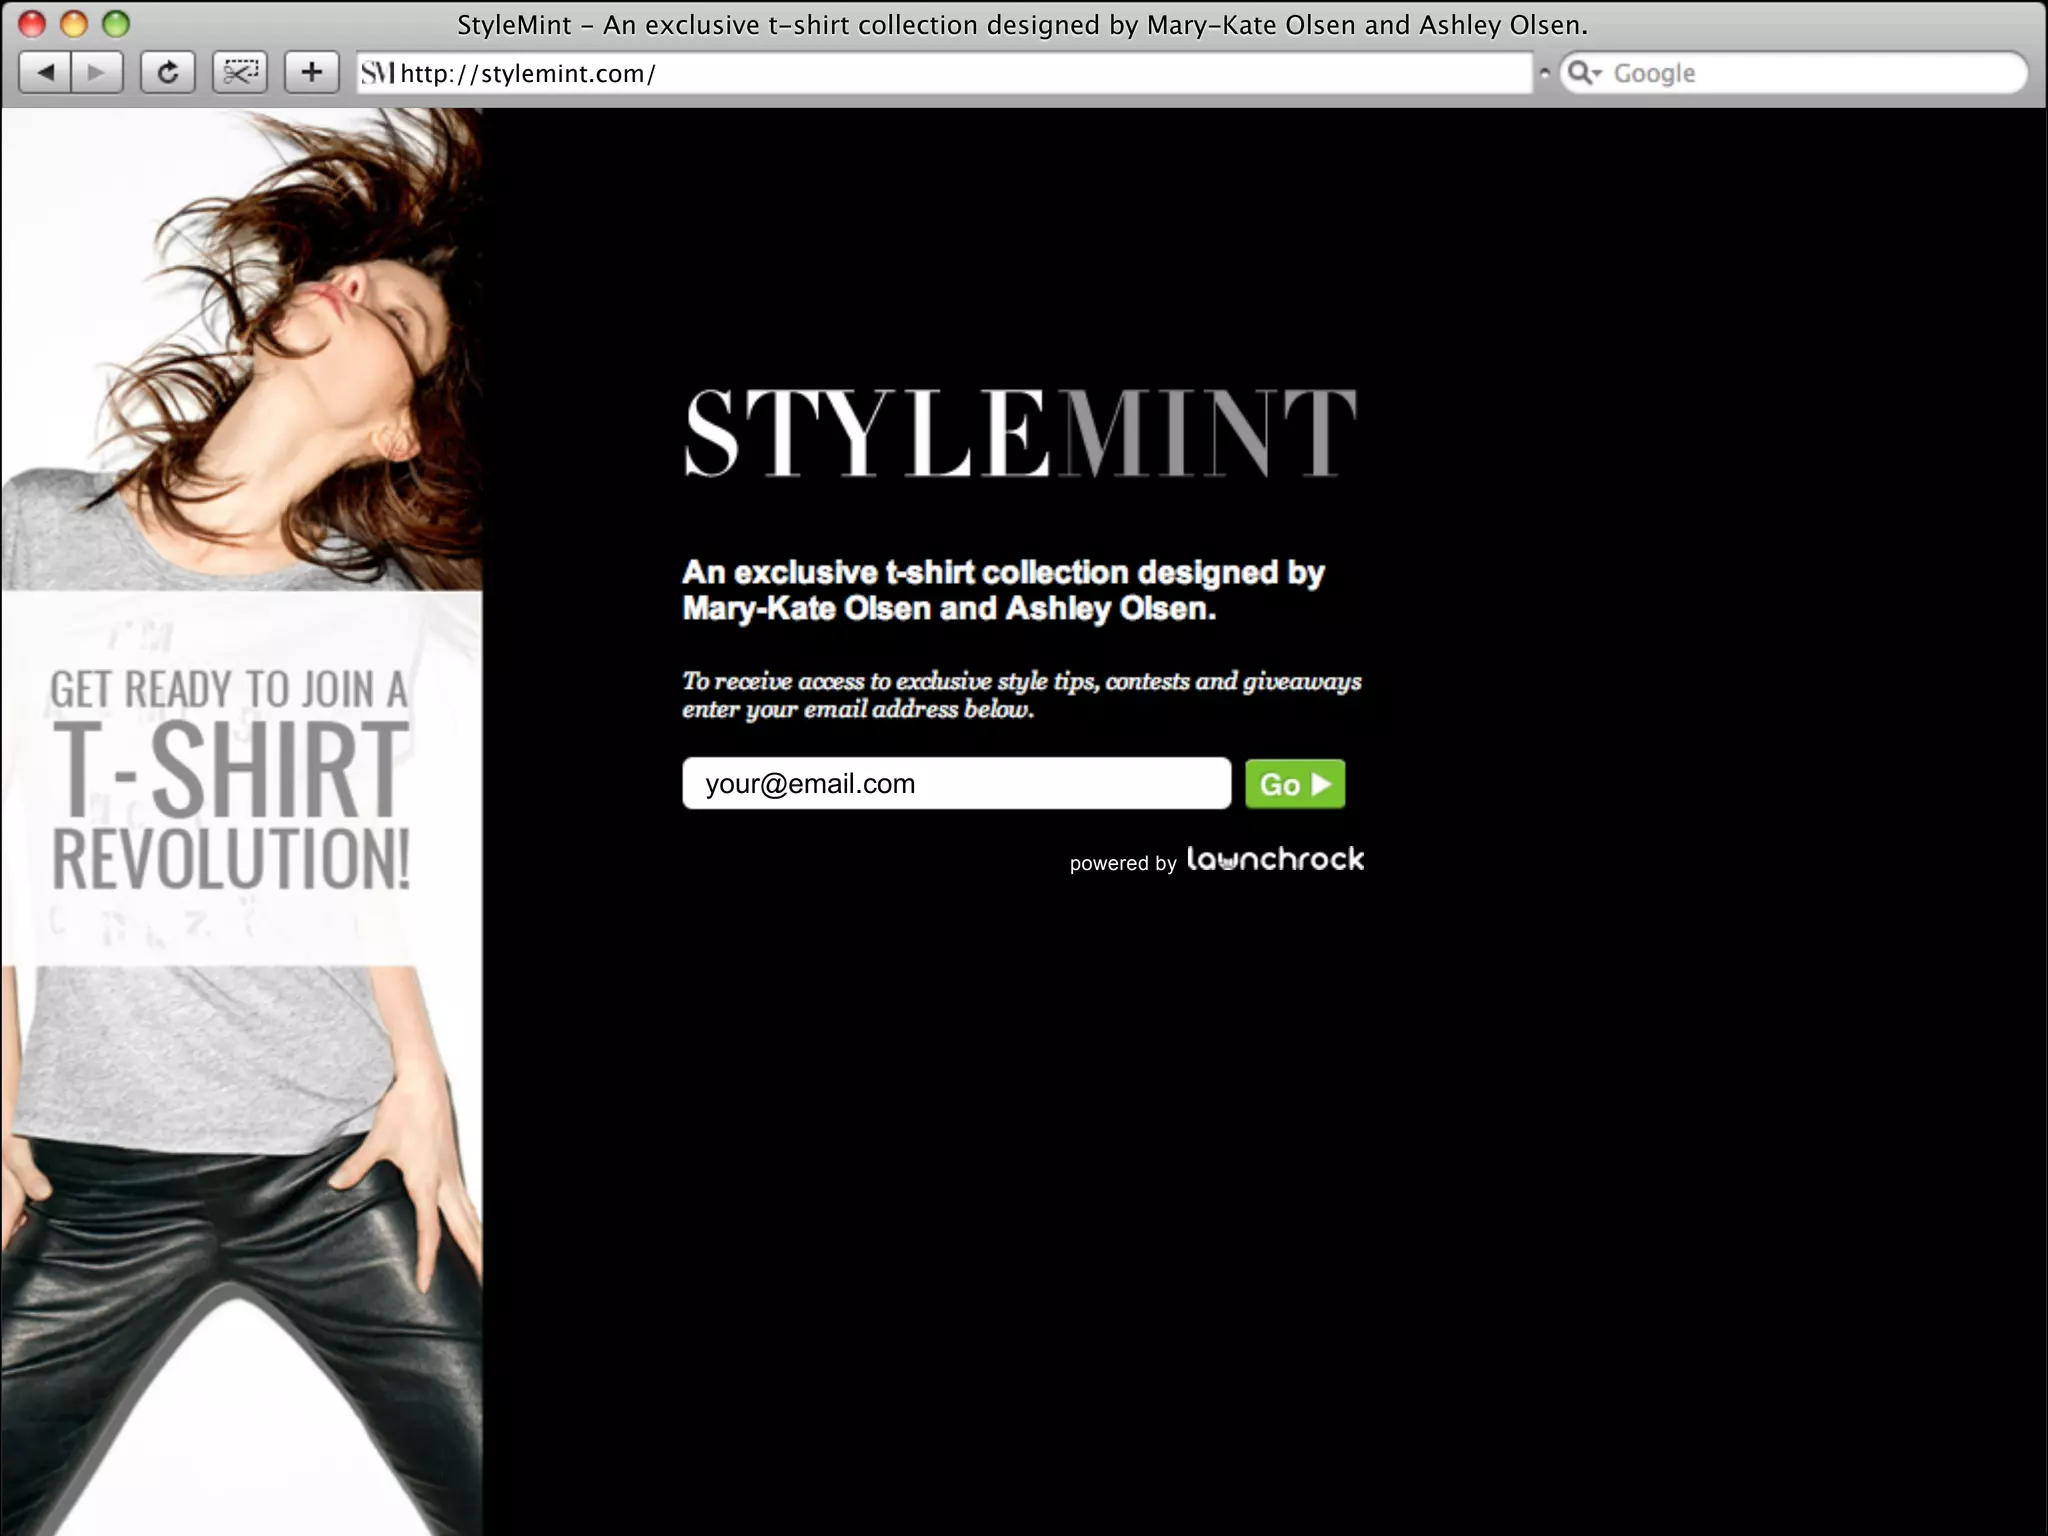The height and width of the screenshot is (1536, 2048).
Task: Reload the page with the refresh icon
Action: 167,72
